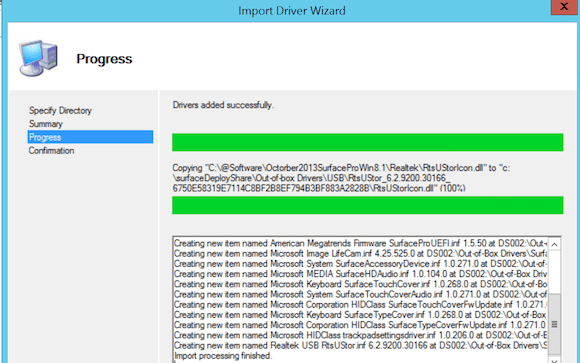The image size is (580, 363).
Task: Click the Keyboard SurfaceTypeCover.inf log line
Action: coord(361,315)
